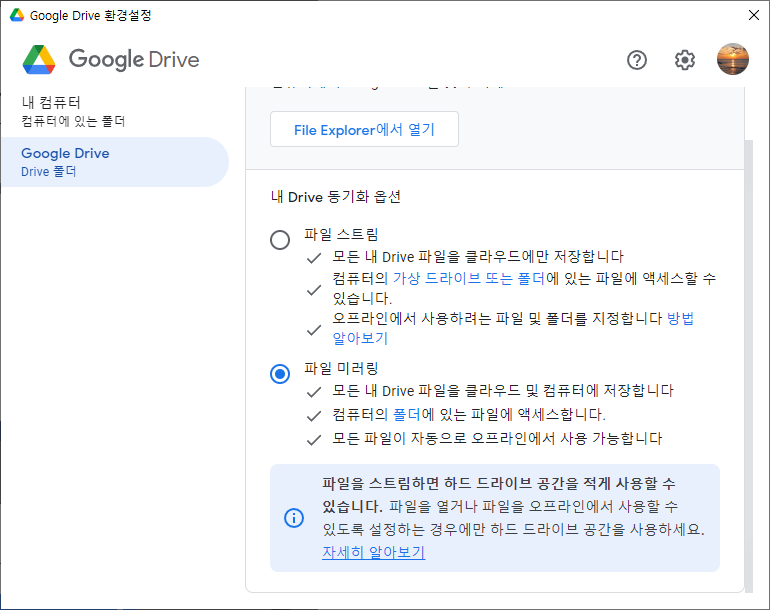Click the account profile picture
The width and height of the screenshot is (770, 610).
(733, 59)
